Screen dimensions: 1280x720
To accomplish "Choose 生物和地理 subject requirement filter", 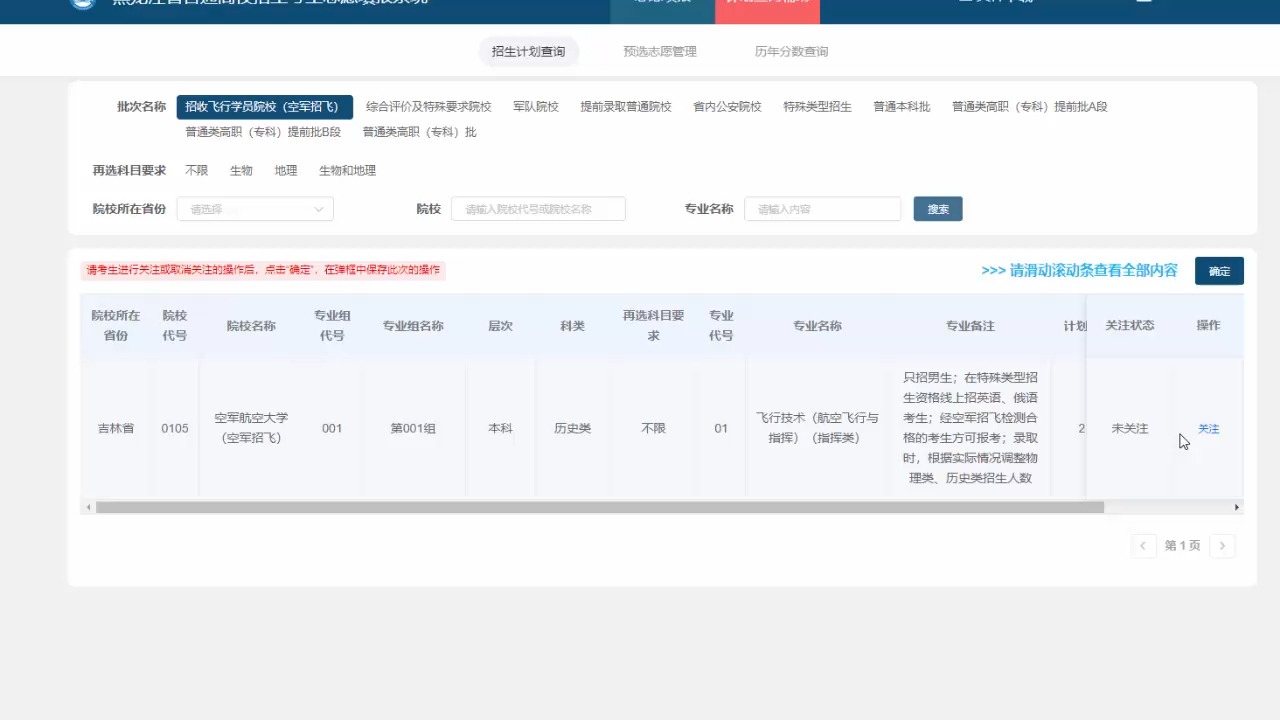I will [x=347, y=171].
